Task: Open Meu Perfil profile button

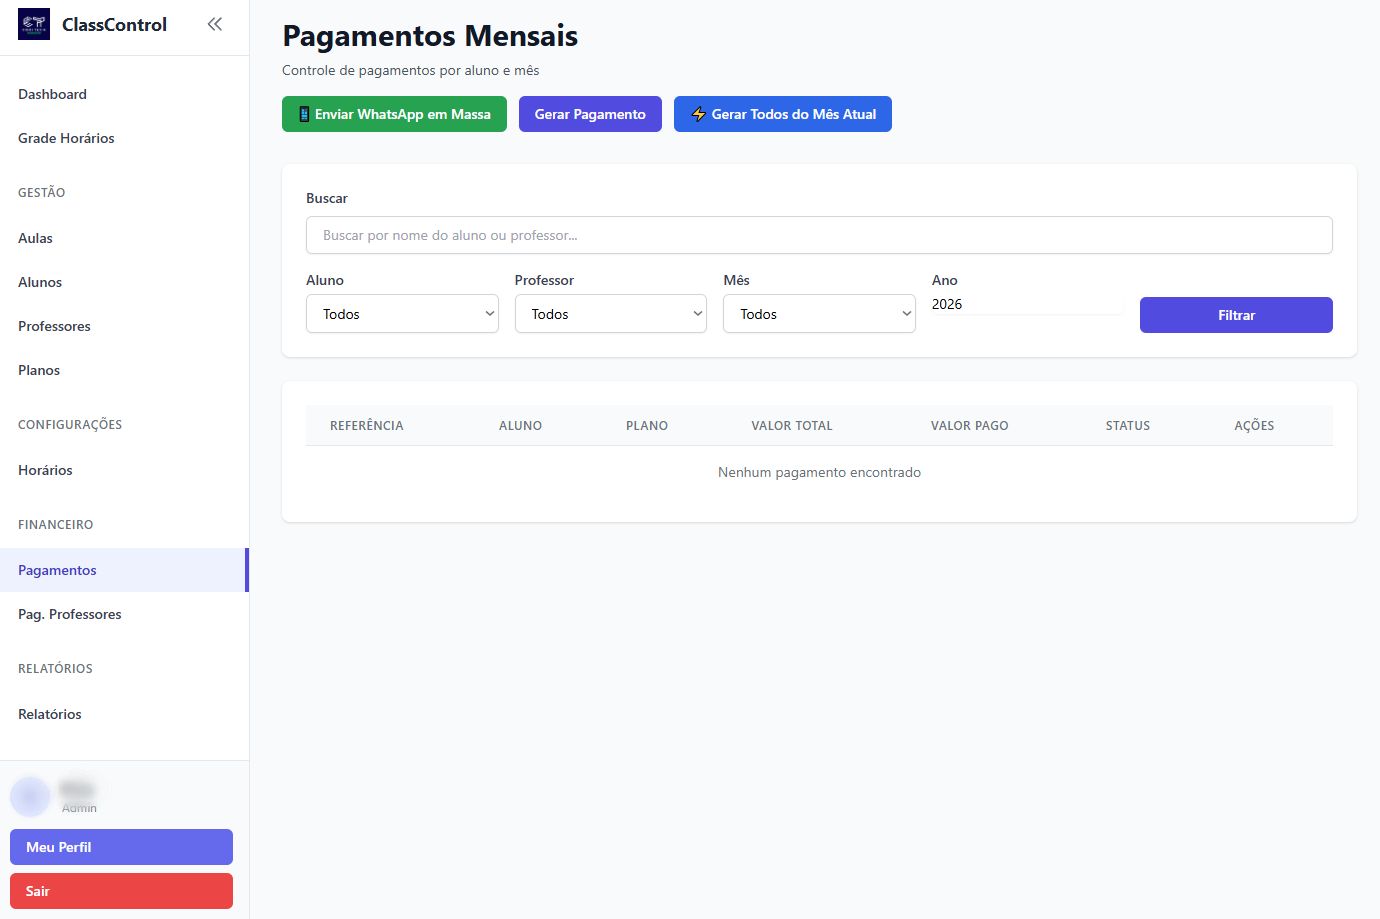Action: click(121, 847)
